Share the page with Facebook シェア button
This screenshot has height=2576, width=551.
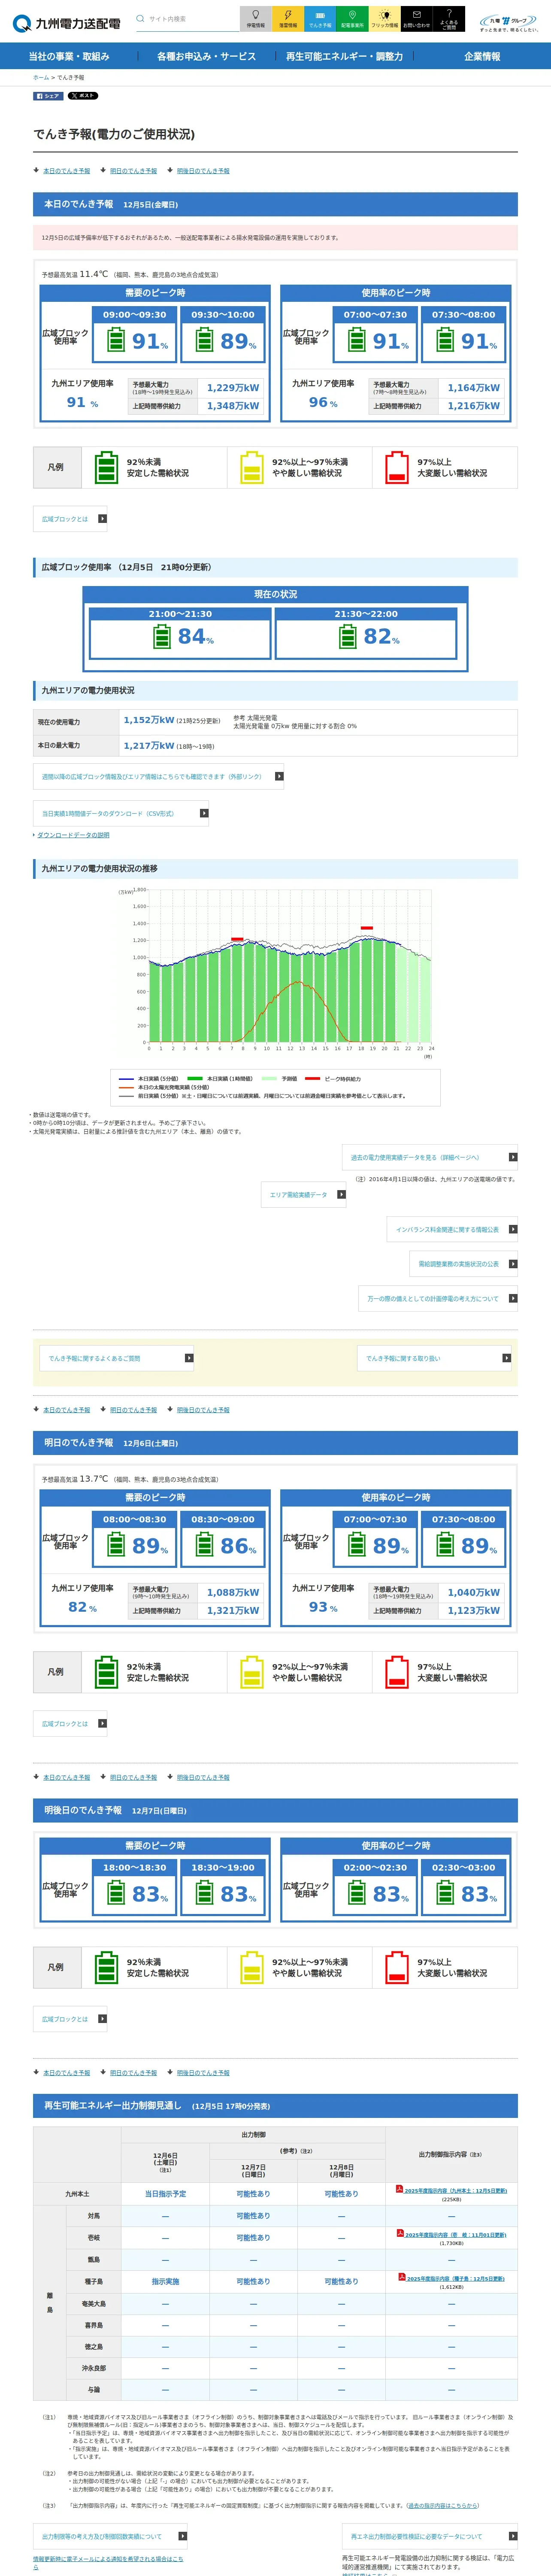coord(48,96)
